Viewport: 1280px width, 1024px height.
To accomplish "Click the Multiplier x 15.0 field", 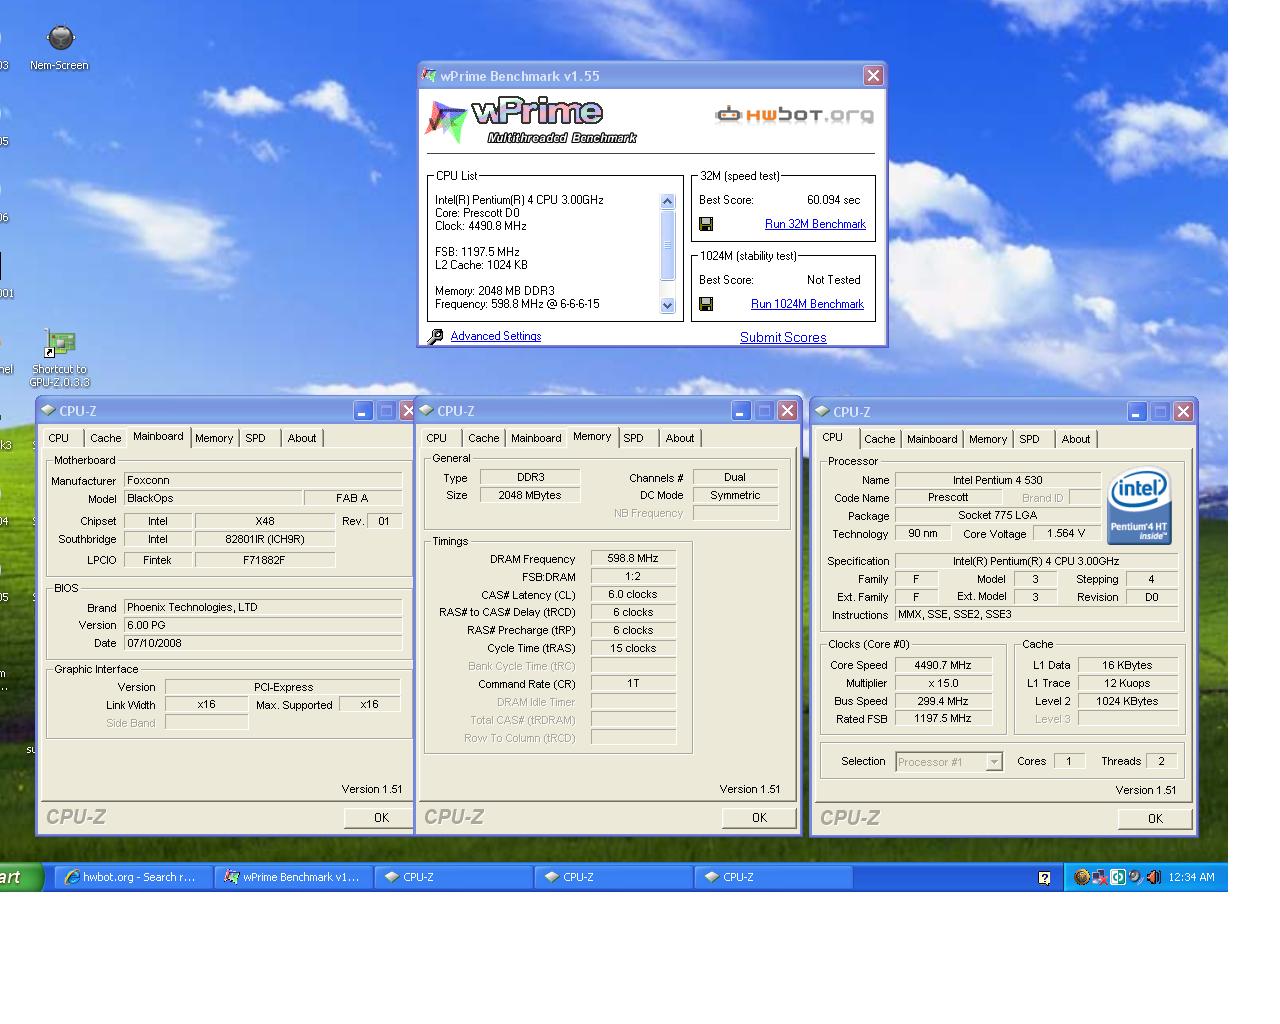I will [x=942, y=683].
